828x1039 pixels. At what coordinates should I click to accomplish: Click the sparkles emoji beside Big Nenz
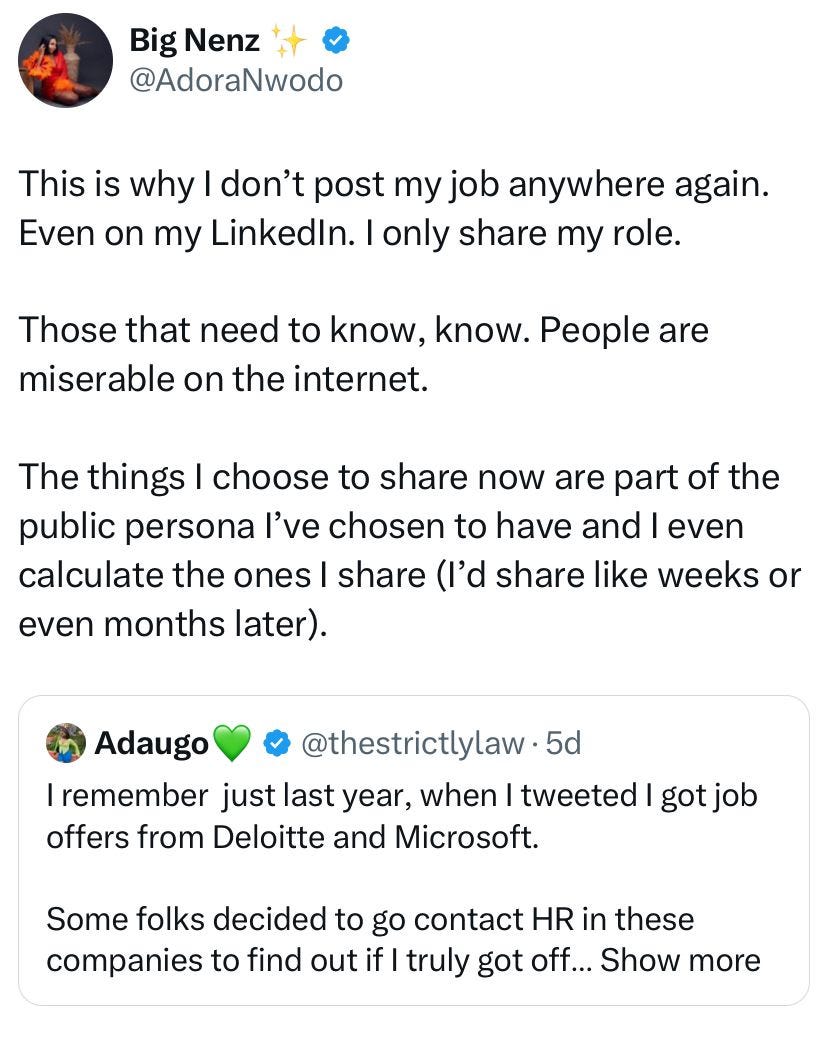click(x=291, y=41)
